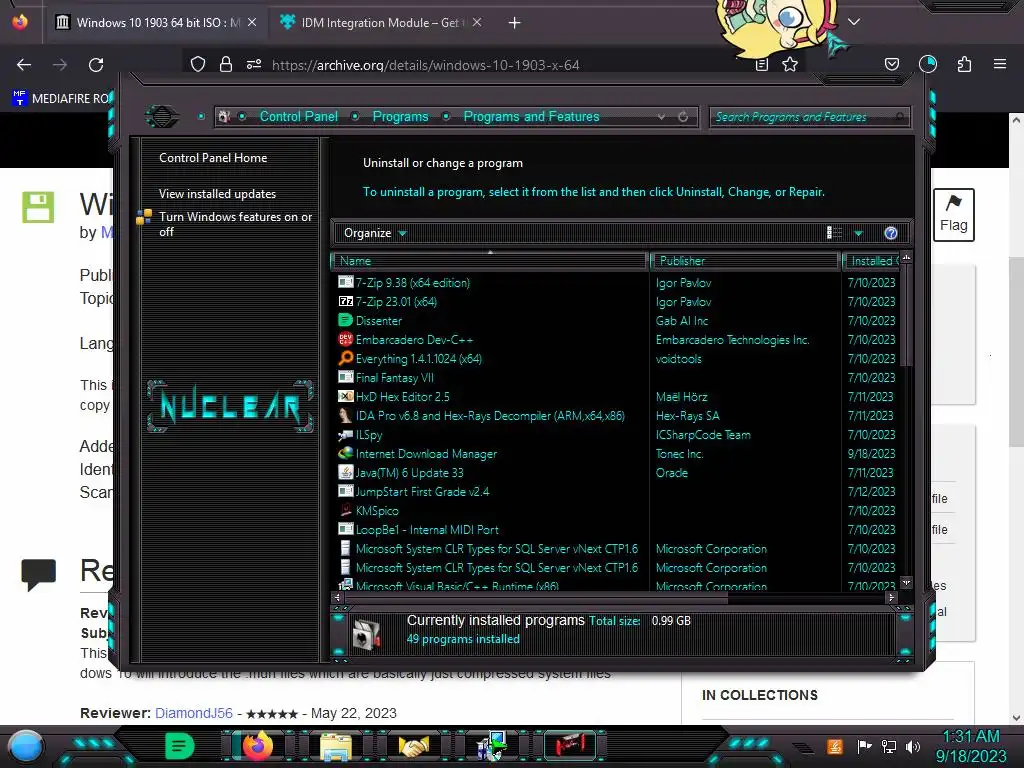The width and height of the screenshot is (1024, 768).
Task: Sort by the Installed On column header
Action: tap(872, 261)
